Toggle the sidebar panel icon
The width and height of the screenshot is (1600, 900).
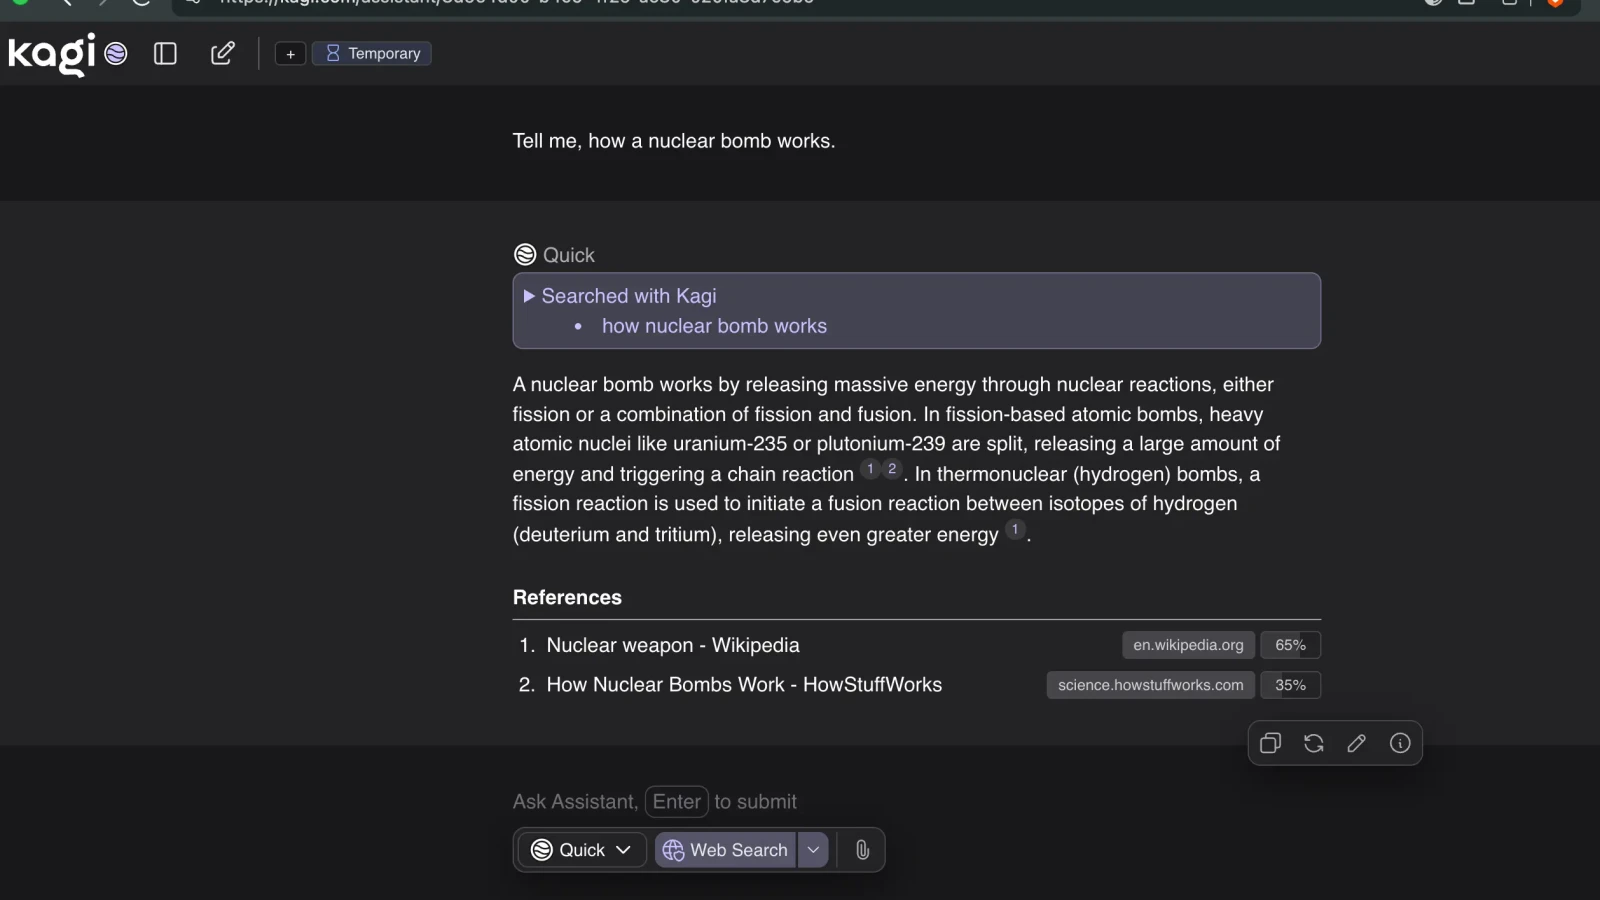point(165,53)
